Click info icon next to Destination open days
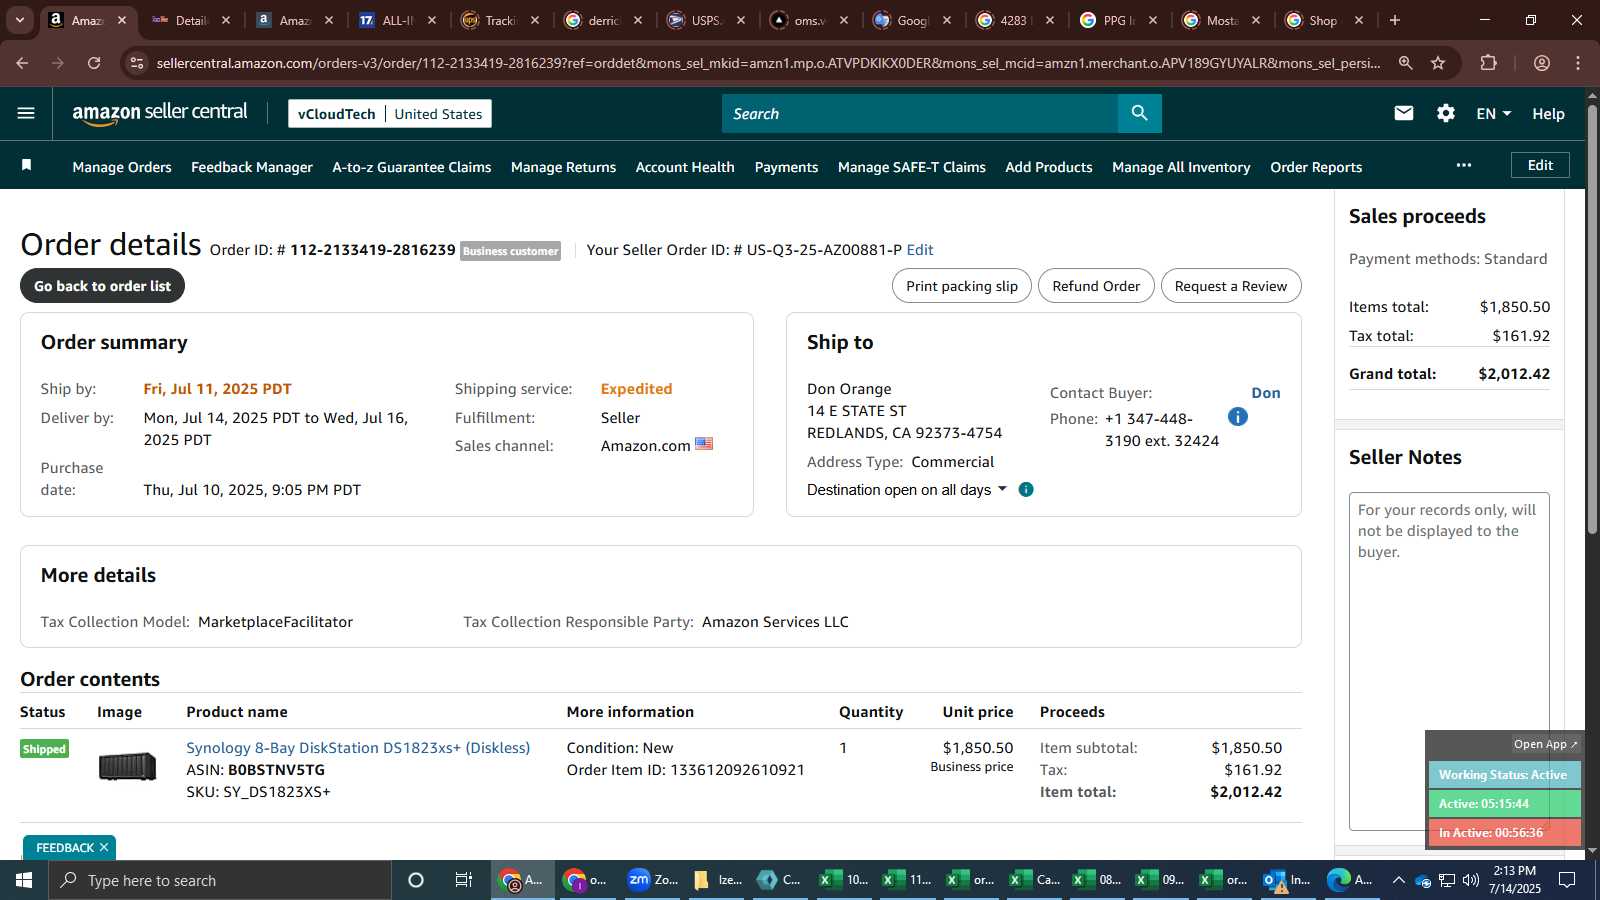Viewport: 1600px width, 900px height. coord(1026,489)
